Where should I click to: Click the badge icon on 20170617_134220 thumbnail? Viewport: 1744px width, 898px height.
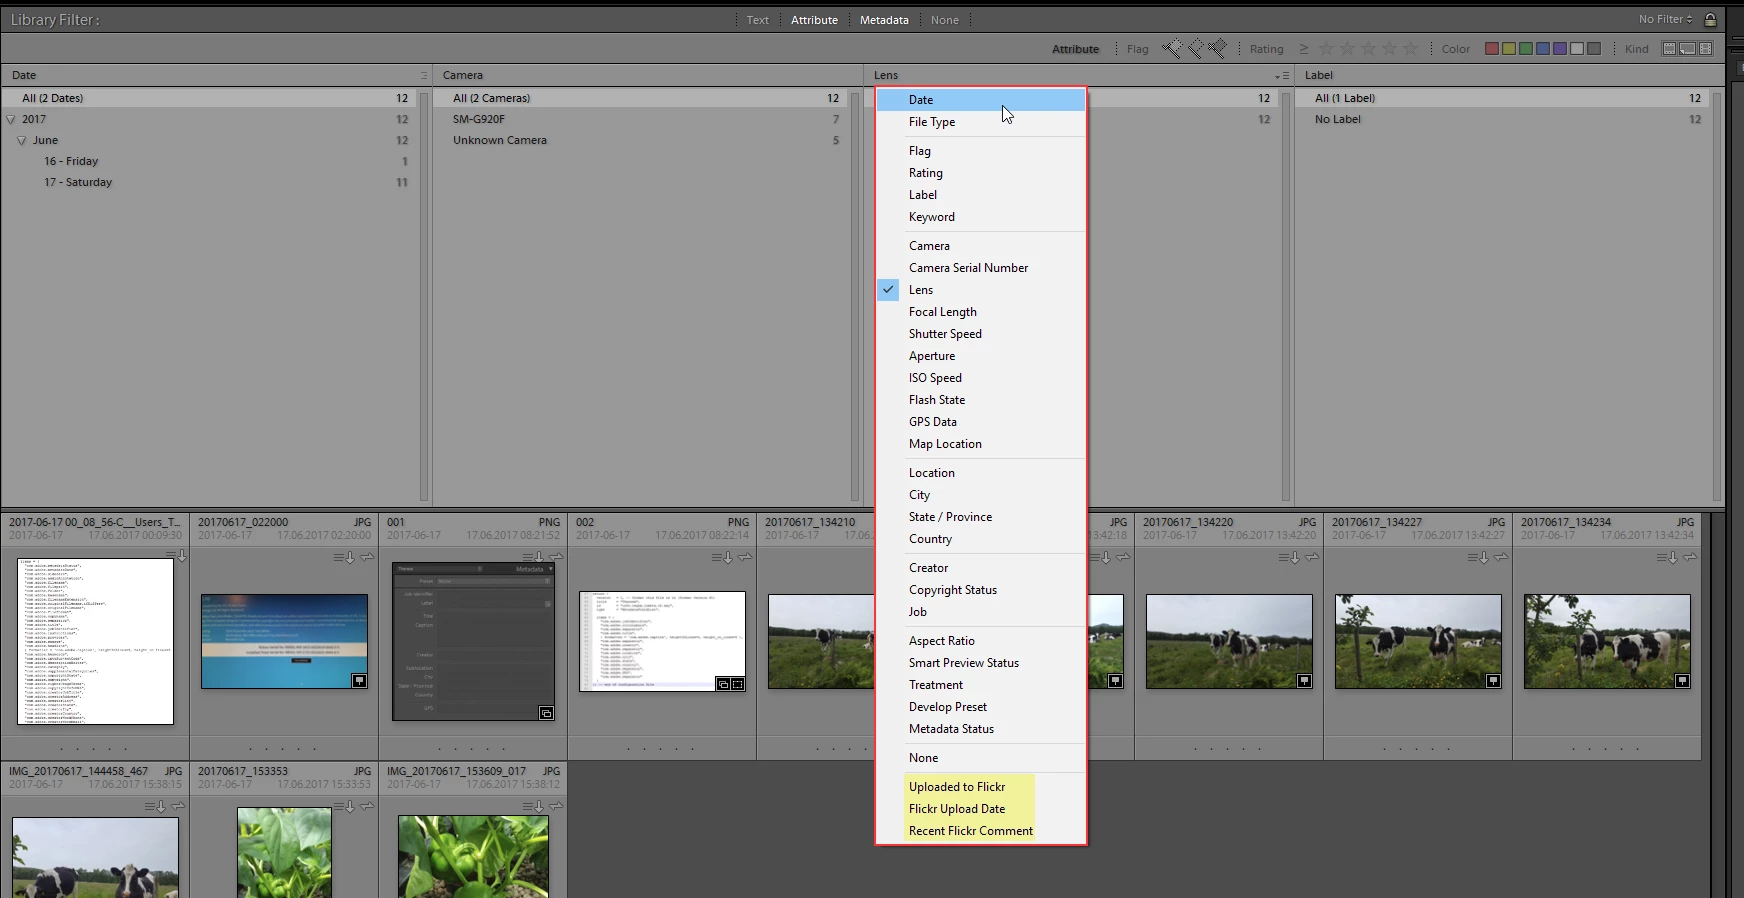click(x=1304, y=681)
